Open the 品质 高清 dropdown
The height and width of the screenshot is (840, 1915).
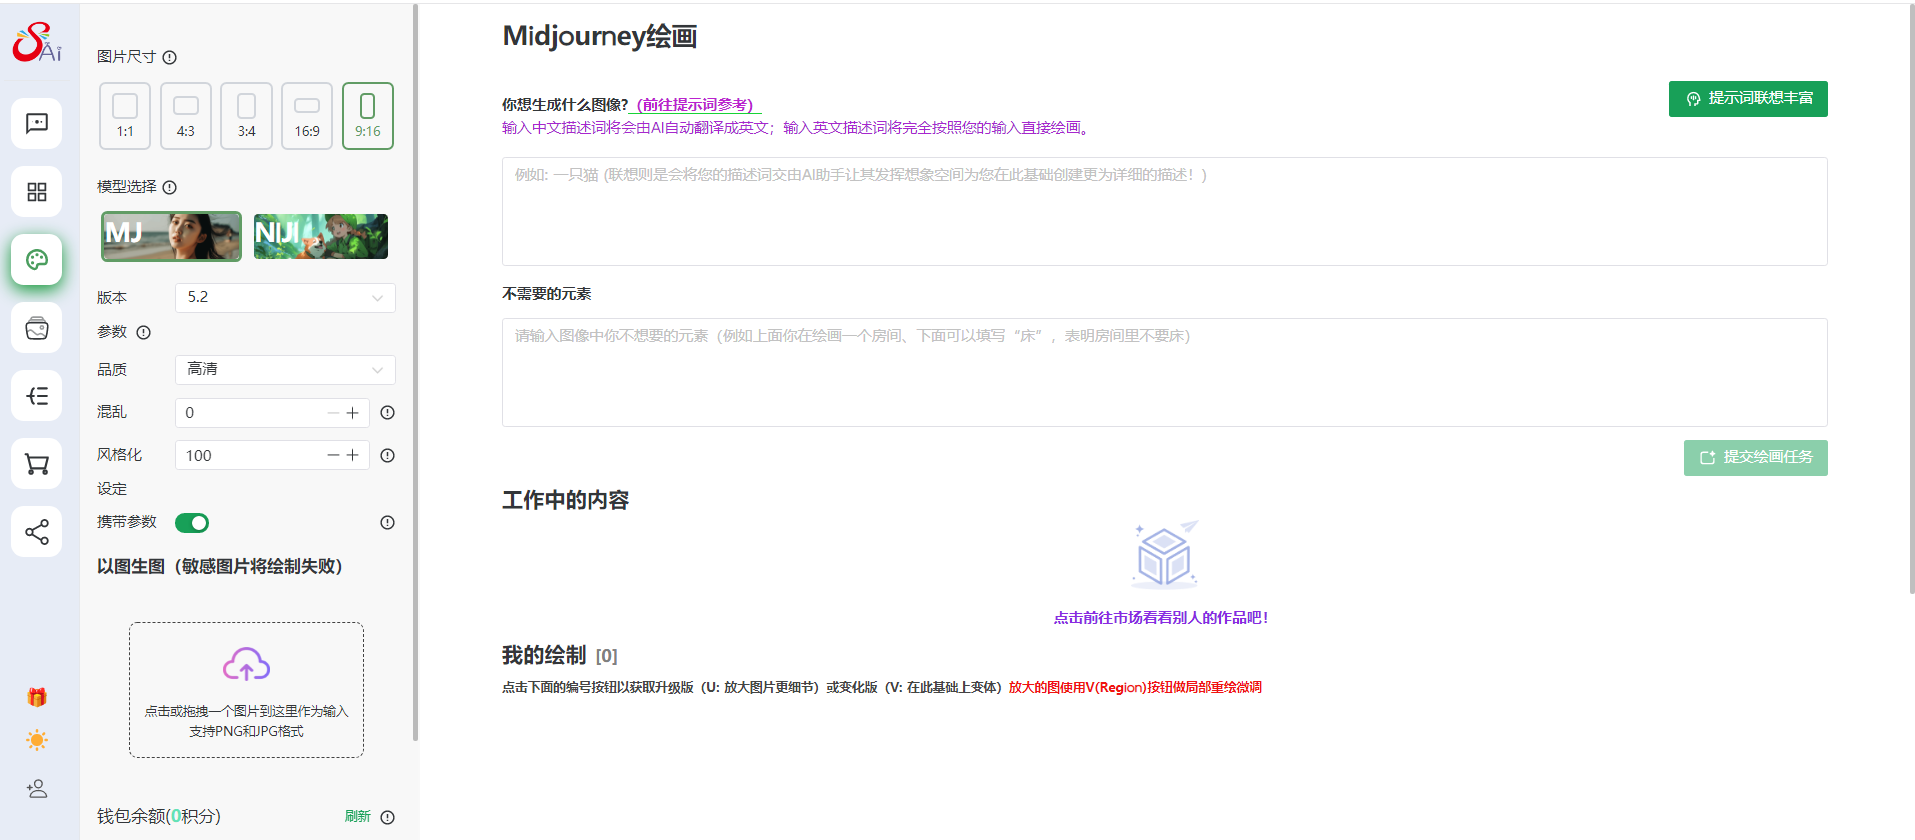coord(285,369)
